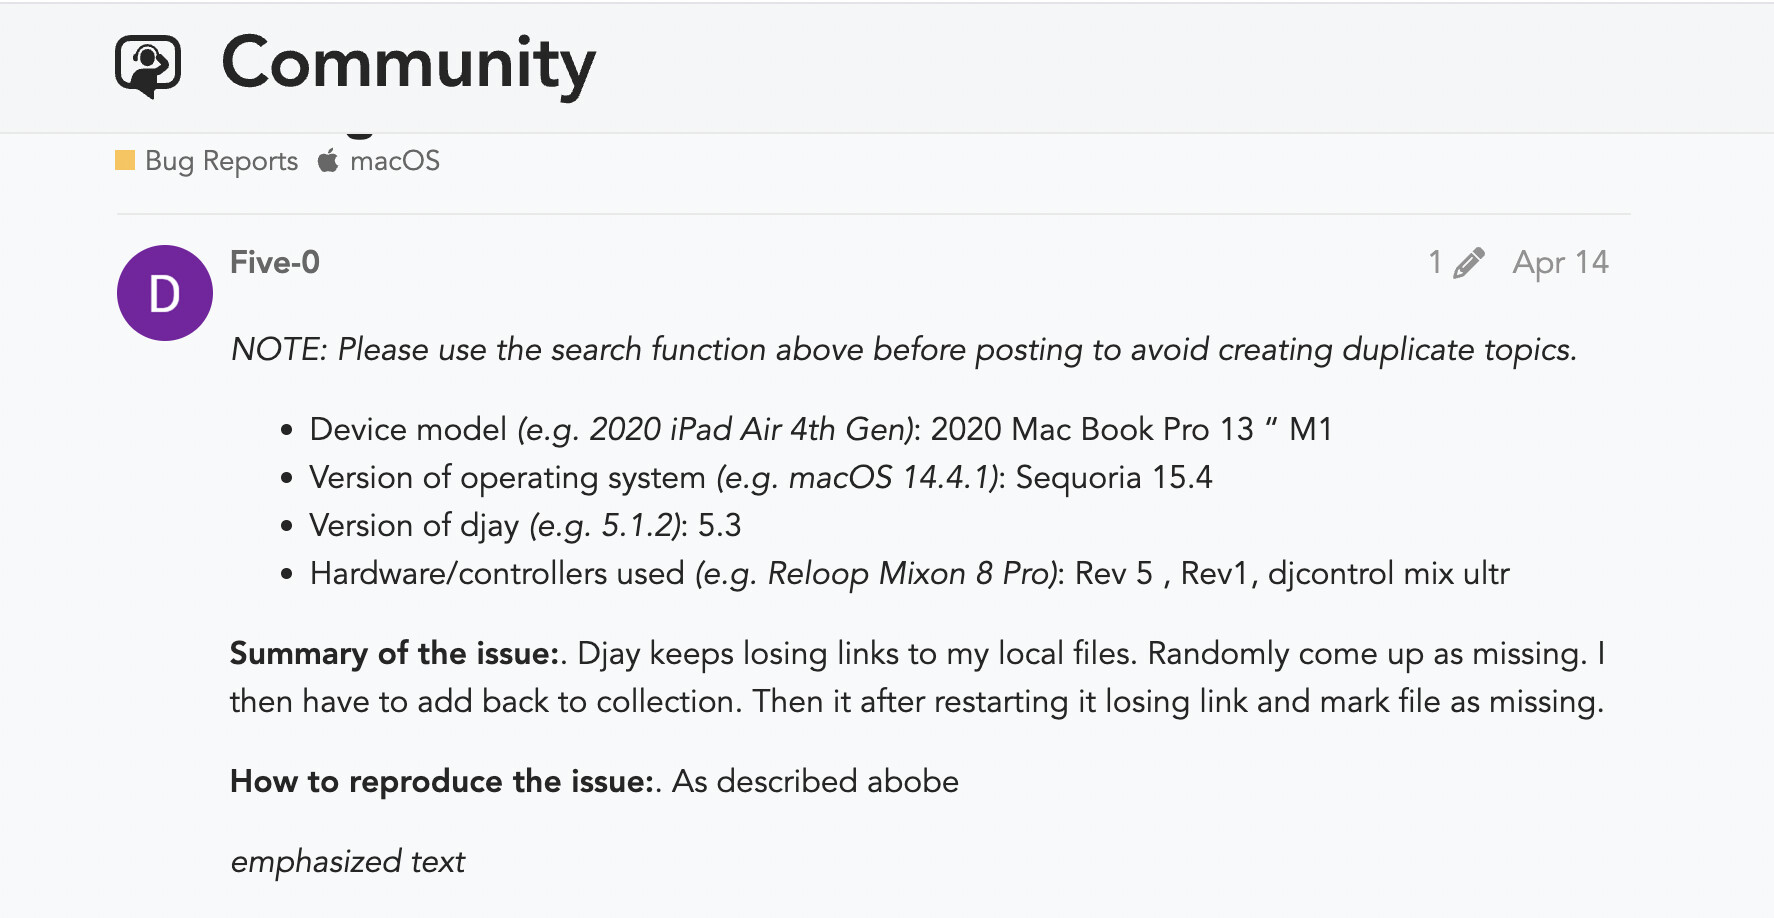1774x918 pixels.
Task: Click the operating system version bullet line
Action: coord(760,477)
